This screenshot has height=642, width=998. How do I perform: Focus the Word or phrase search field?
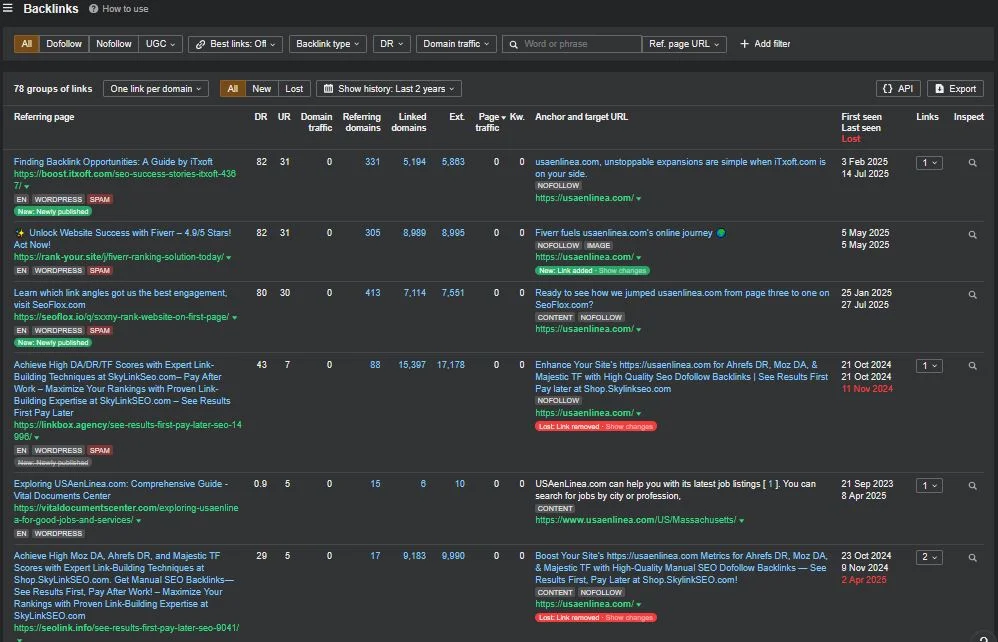572,44
